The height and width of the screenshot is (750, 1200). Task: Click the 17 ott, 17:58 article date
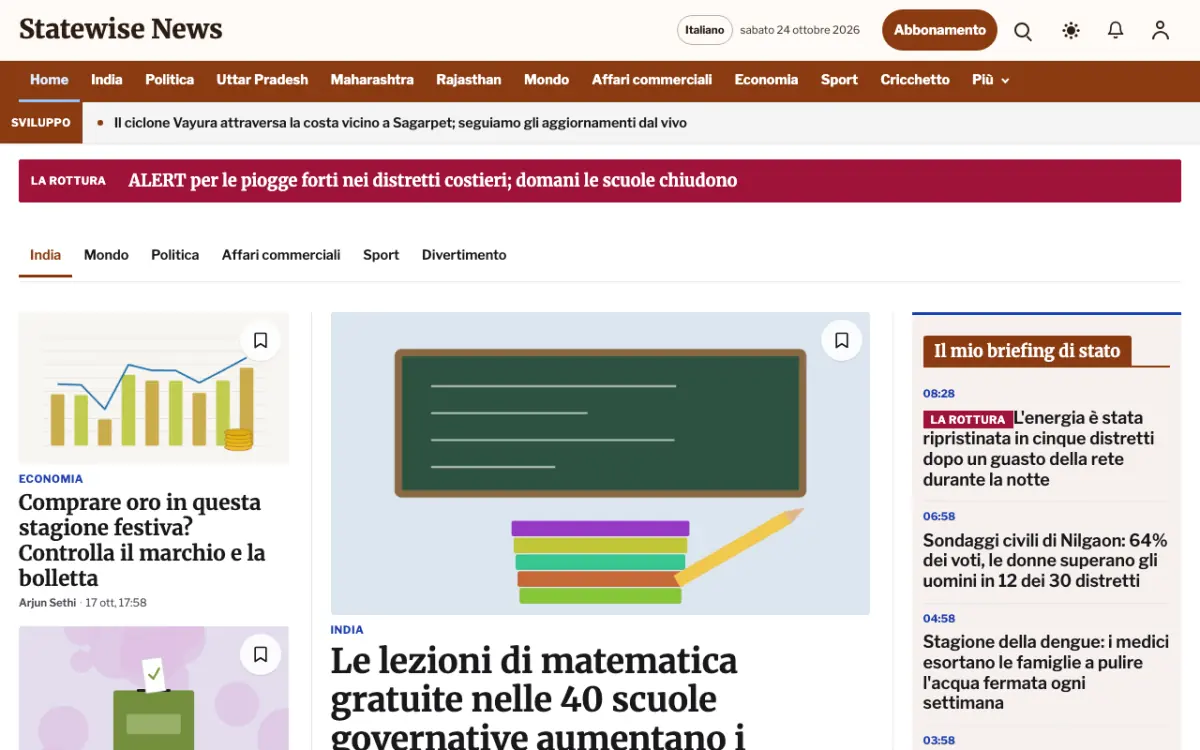tap(116, 603)
